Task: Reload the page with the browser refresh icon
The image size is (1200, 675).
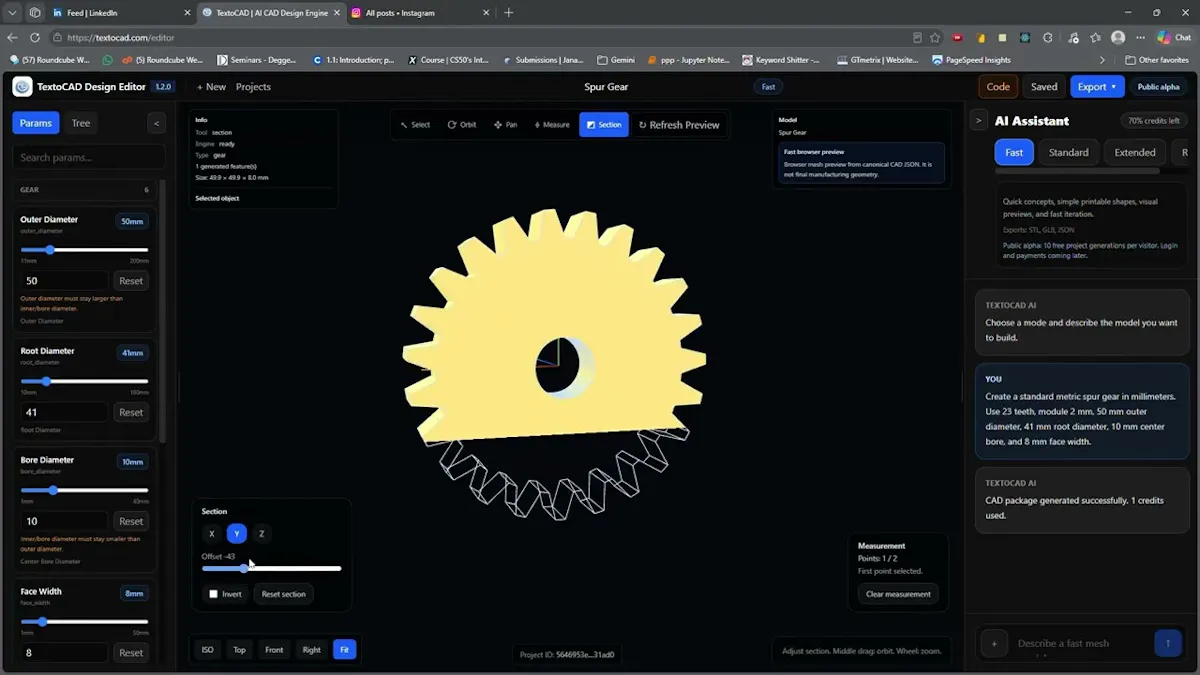Action: click(x=35, y=37)
